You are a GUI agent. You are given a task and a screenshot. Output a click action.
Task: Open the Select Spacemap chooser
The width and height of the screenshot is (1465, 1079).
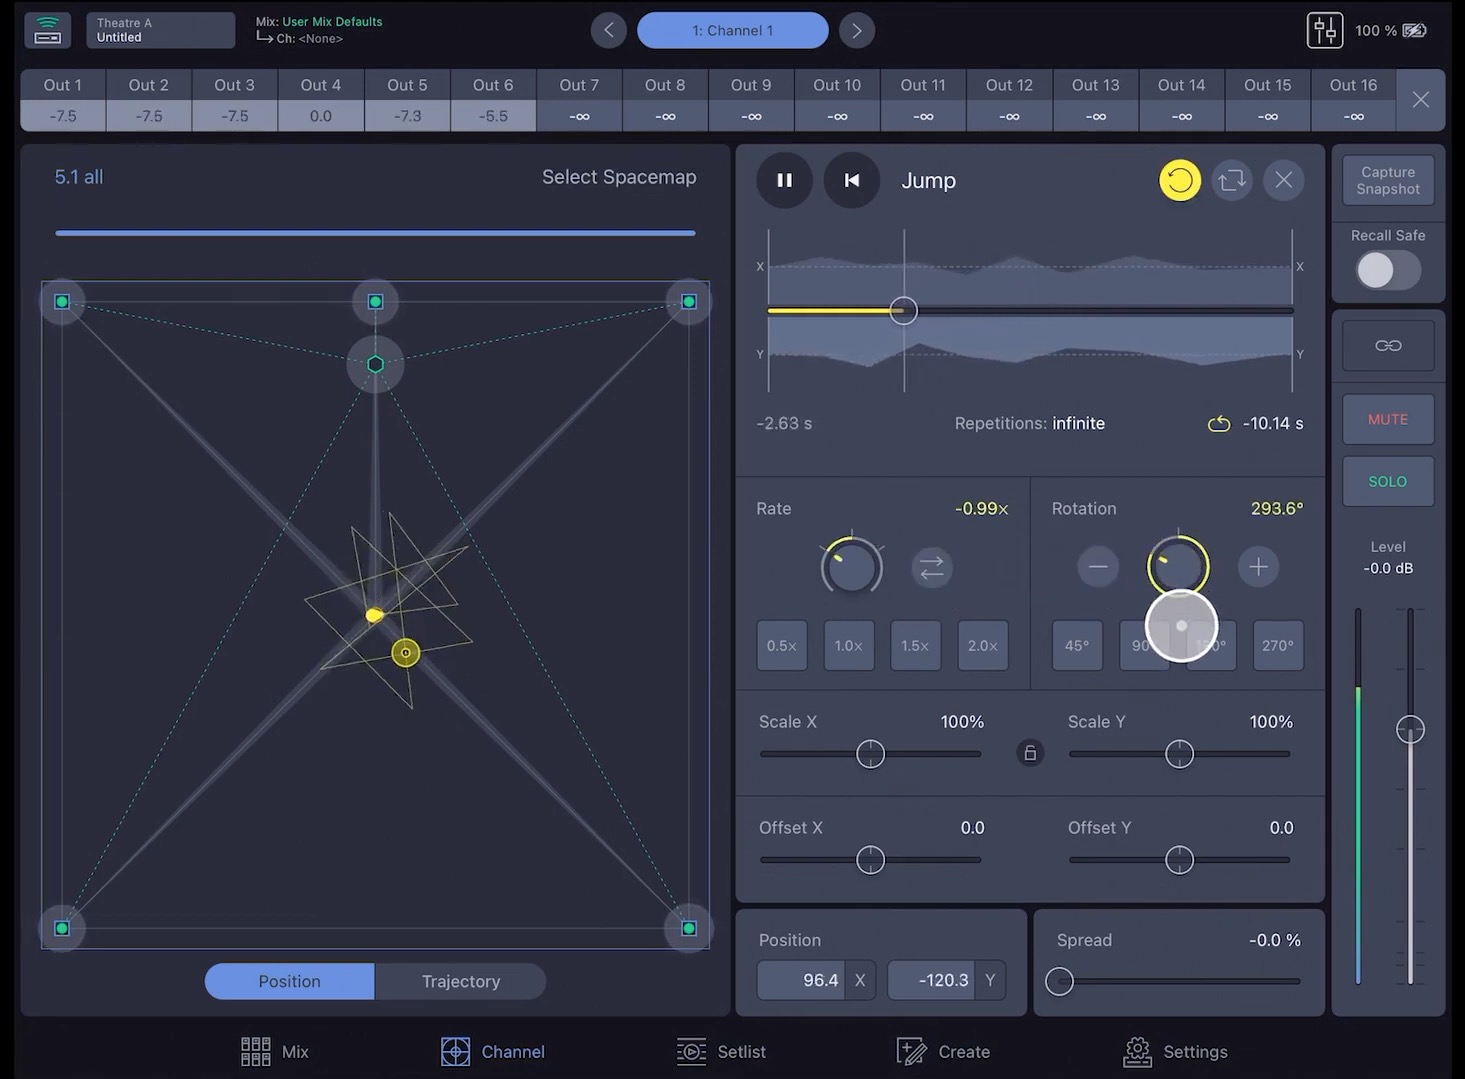[x=618, y=177]
